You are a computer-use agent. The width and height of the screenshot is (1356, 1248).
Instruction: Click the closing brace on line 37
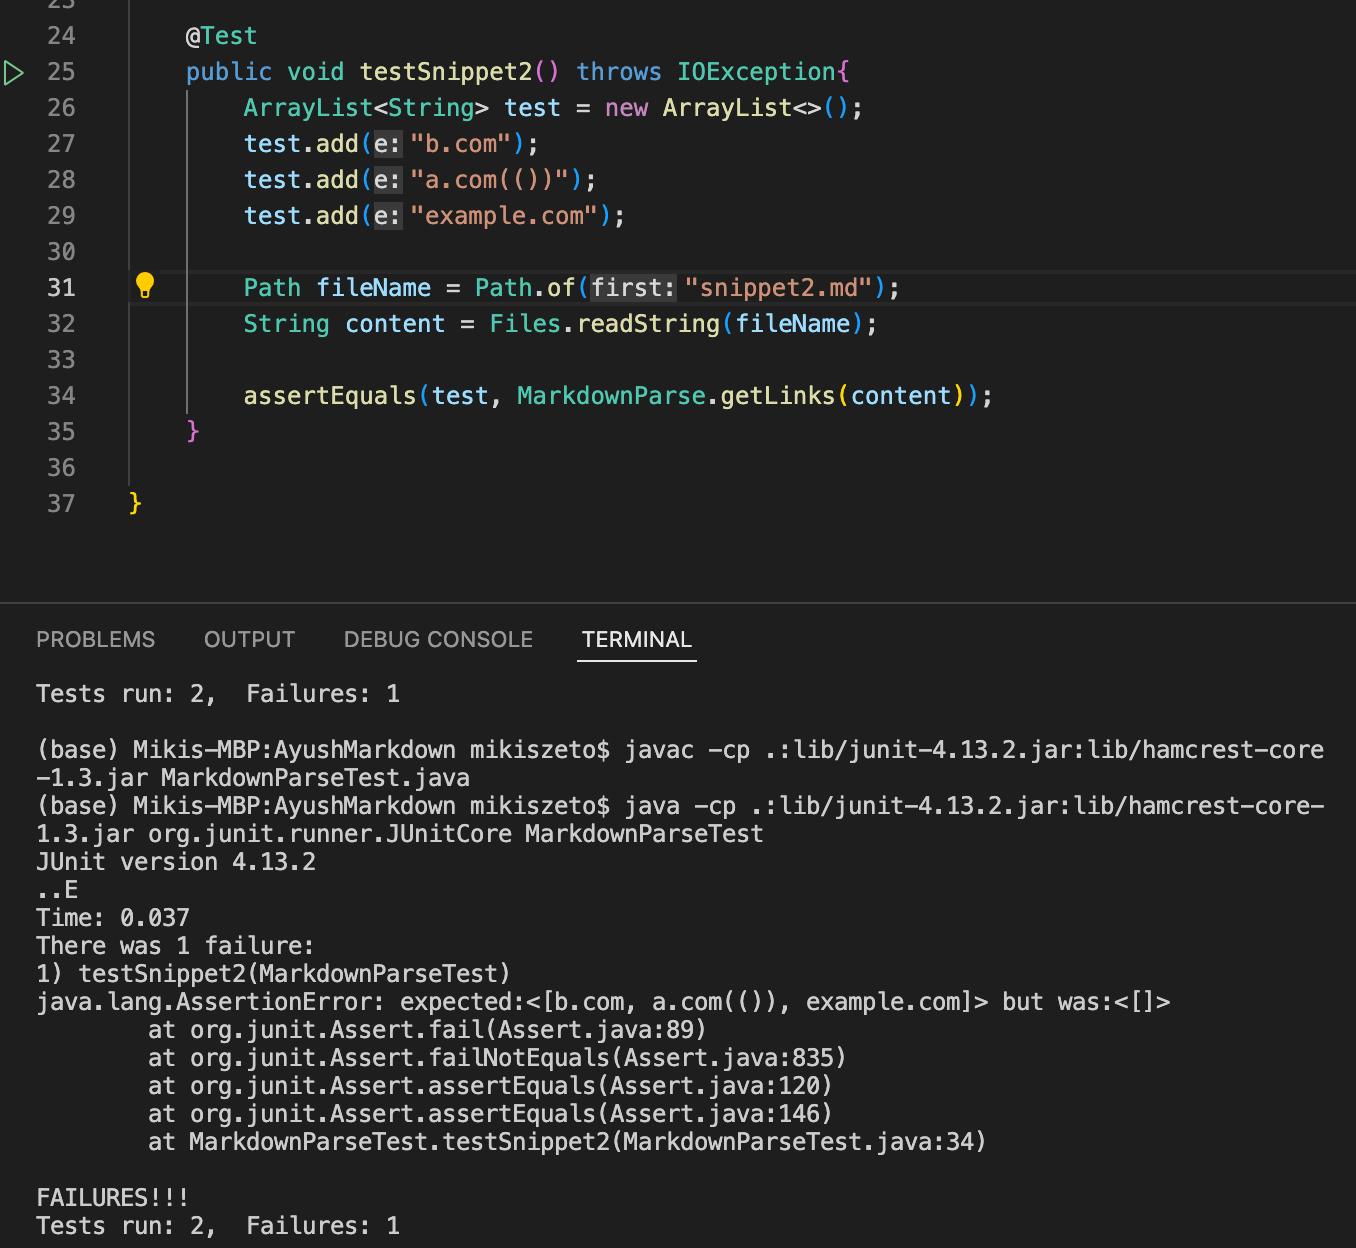pos(135,503)
